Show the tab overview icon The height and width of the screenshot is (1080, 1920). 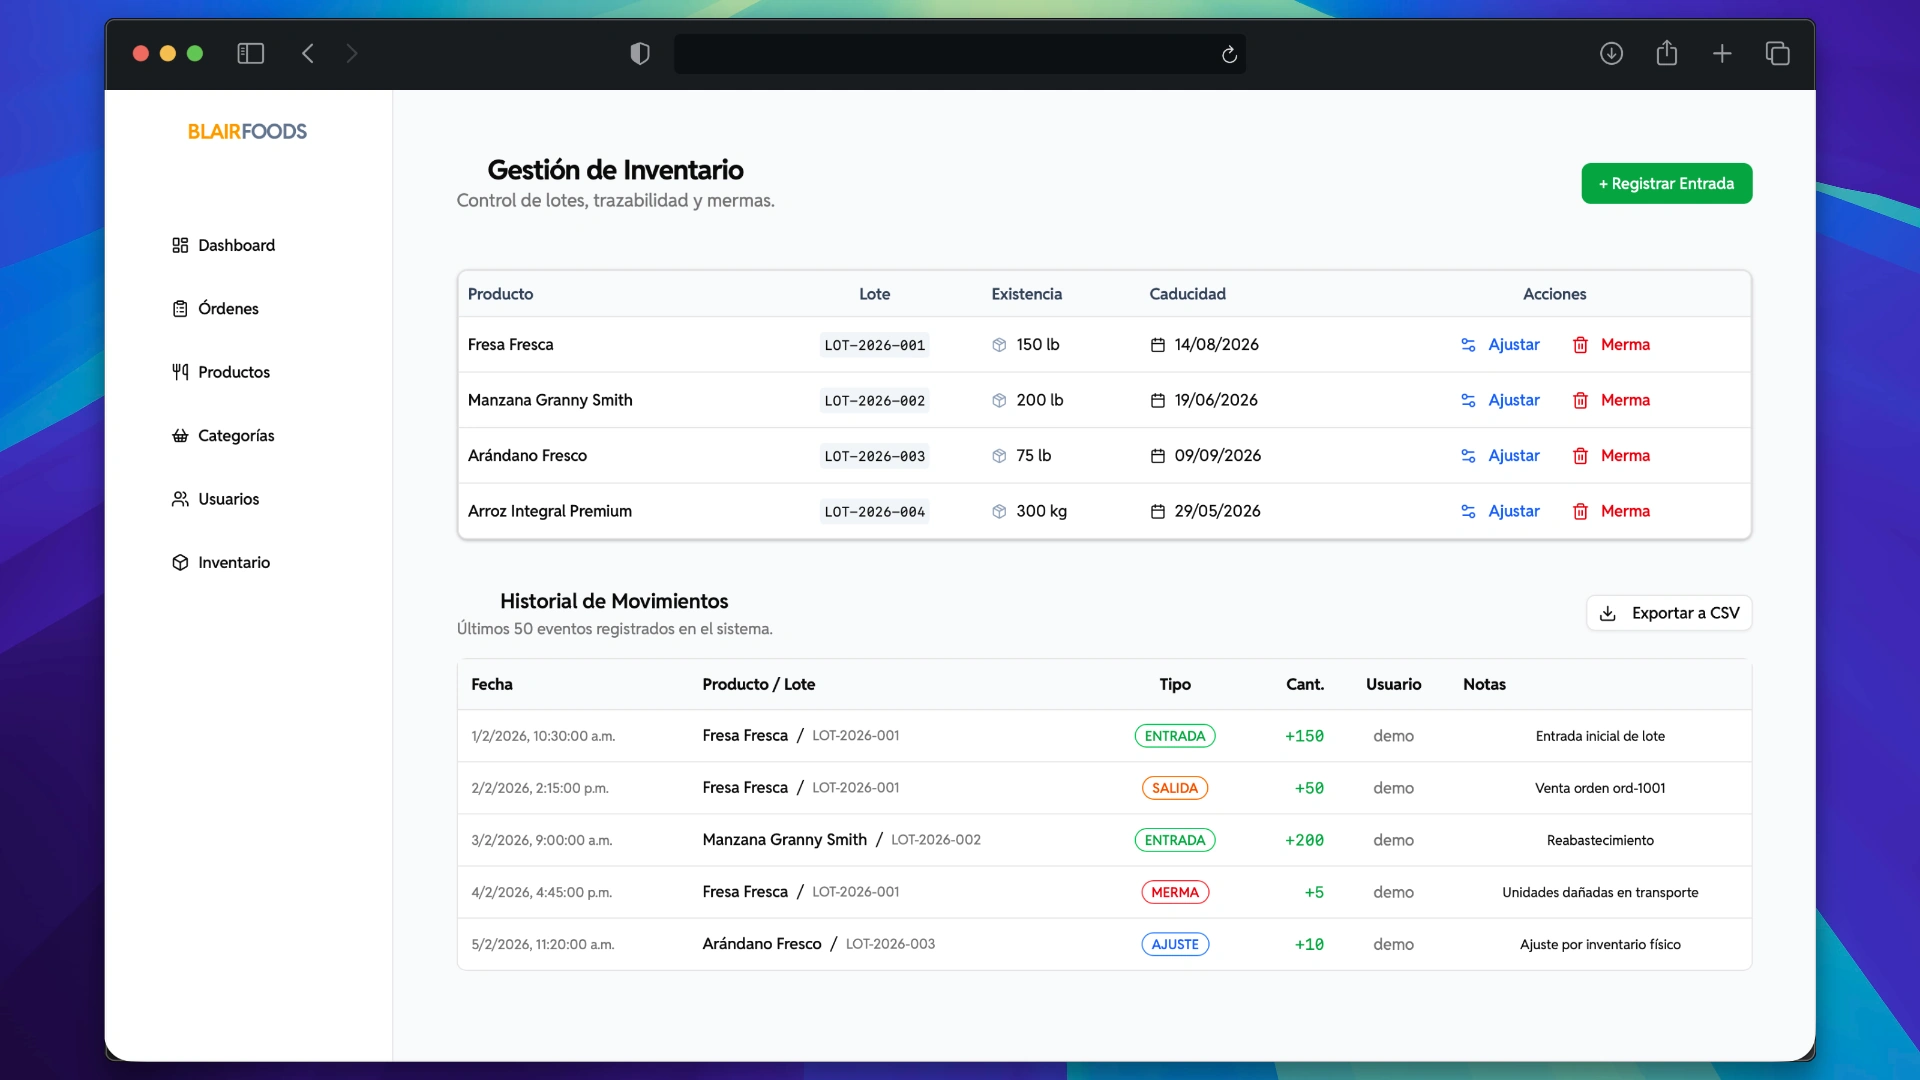click(x=1777, y=54)
